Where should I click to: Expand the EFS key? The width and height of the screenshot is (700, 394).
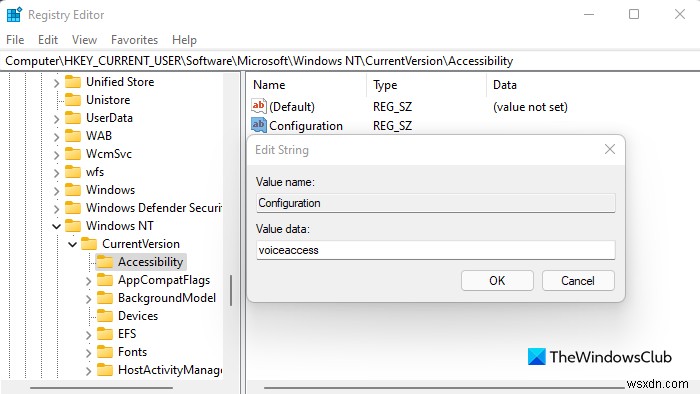pos(88,335)
